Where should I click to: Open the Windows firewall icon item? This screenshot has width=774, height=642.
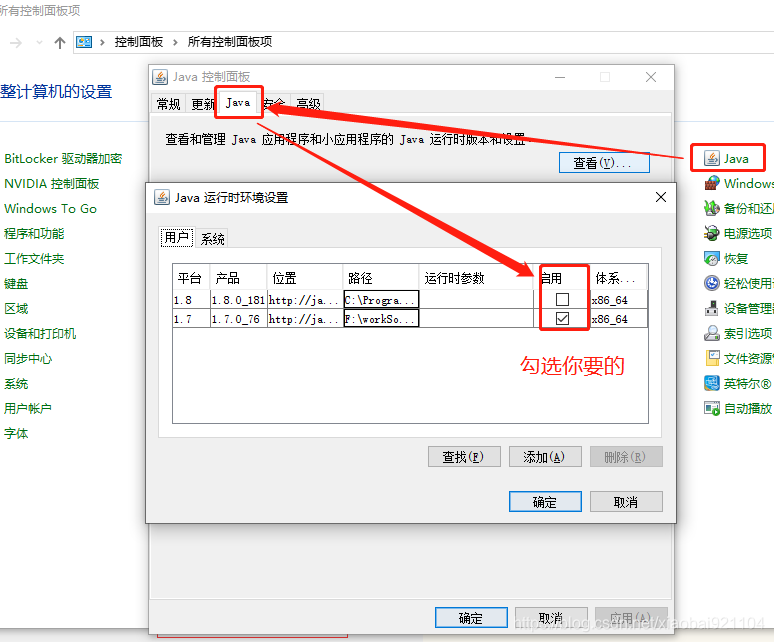(x=711, y=183)
